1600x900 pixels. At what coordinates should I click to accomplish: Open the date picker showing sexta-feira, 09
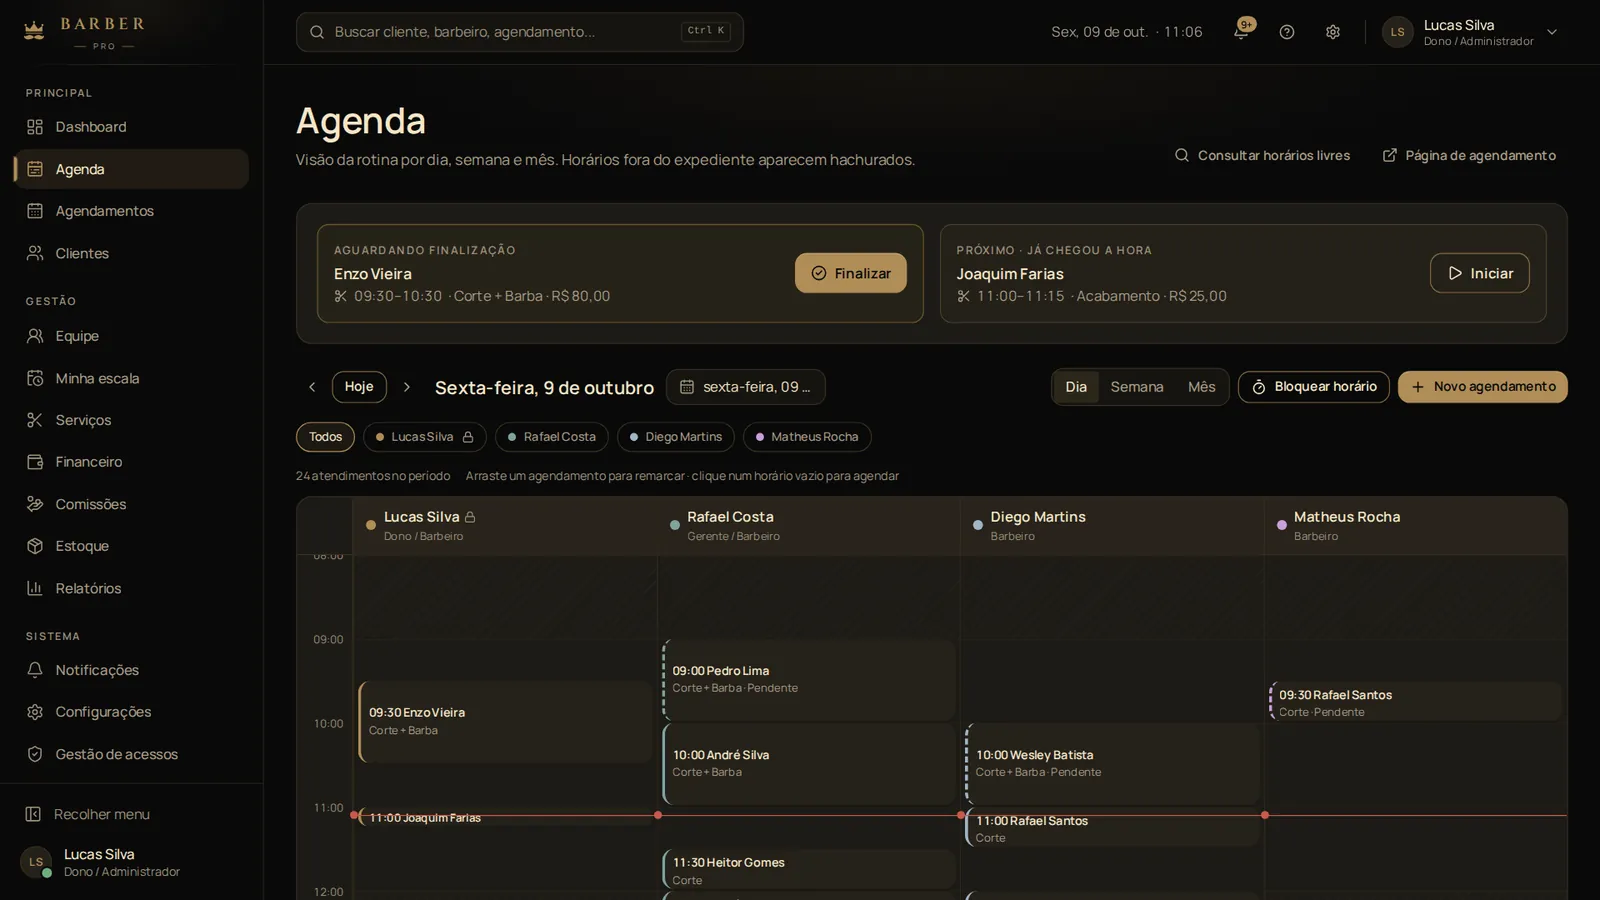pyautogui.click(x=746, y=387)
